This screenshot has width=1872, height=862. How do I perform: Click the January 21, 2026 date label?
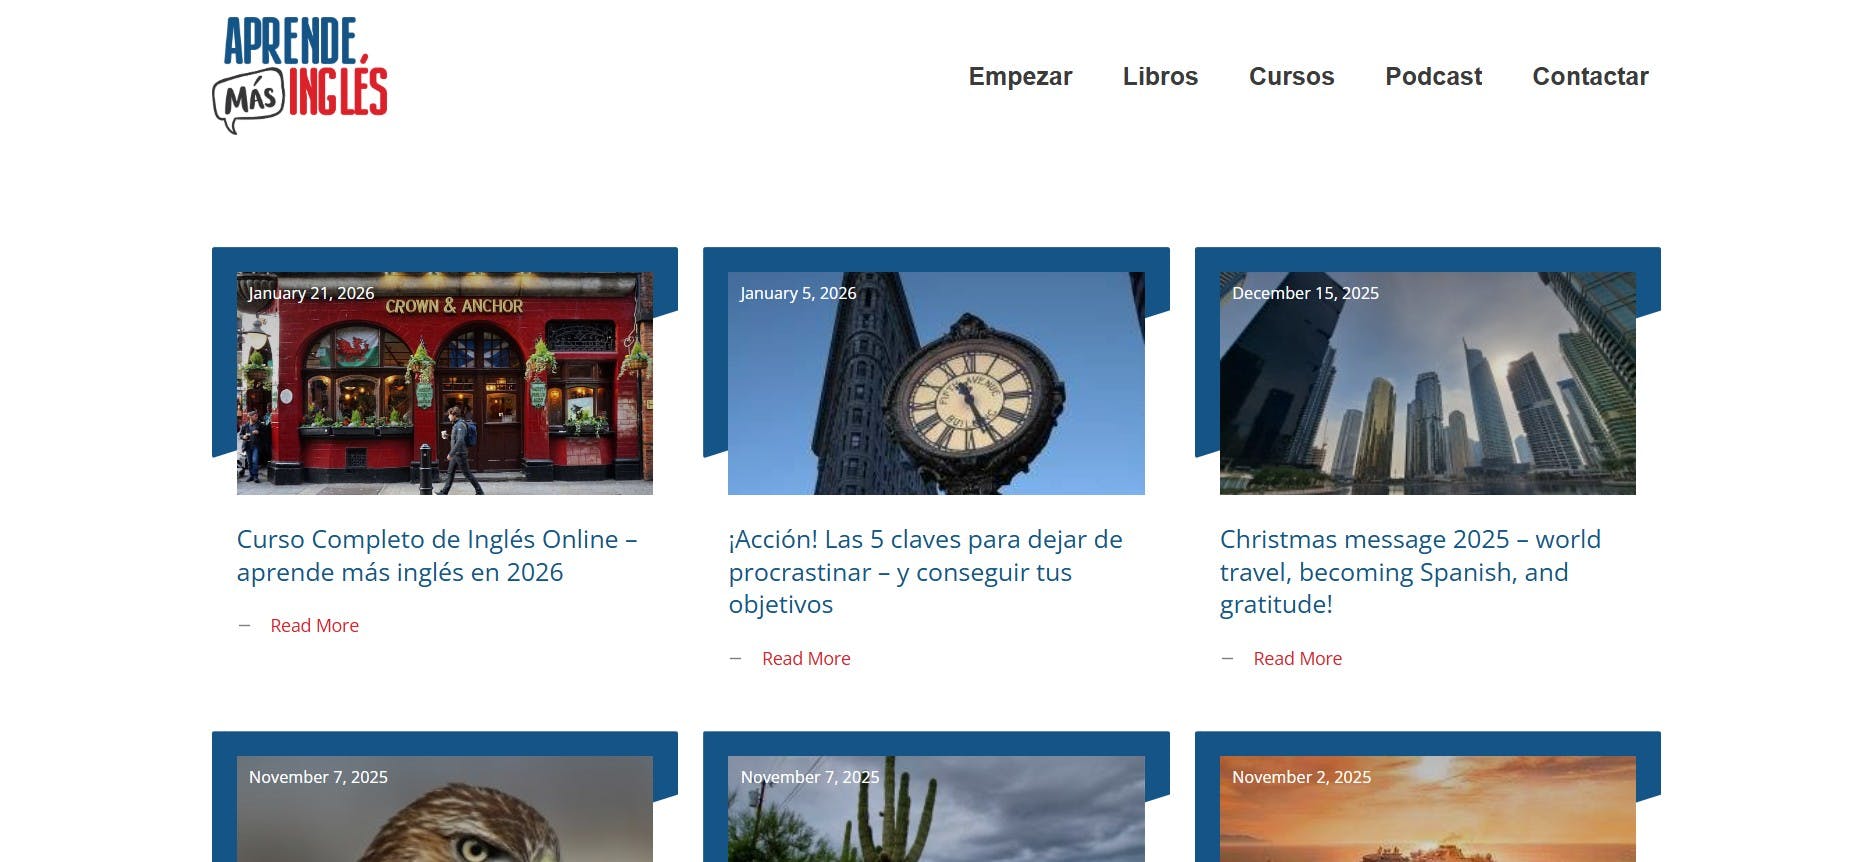click(311, 293)
